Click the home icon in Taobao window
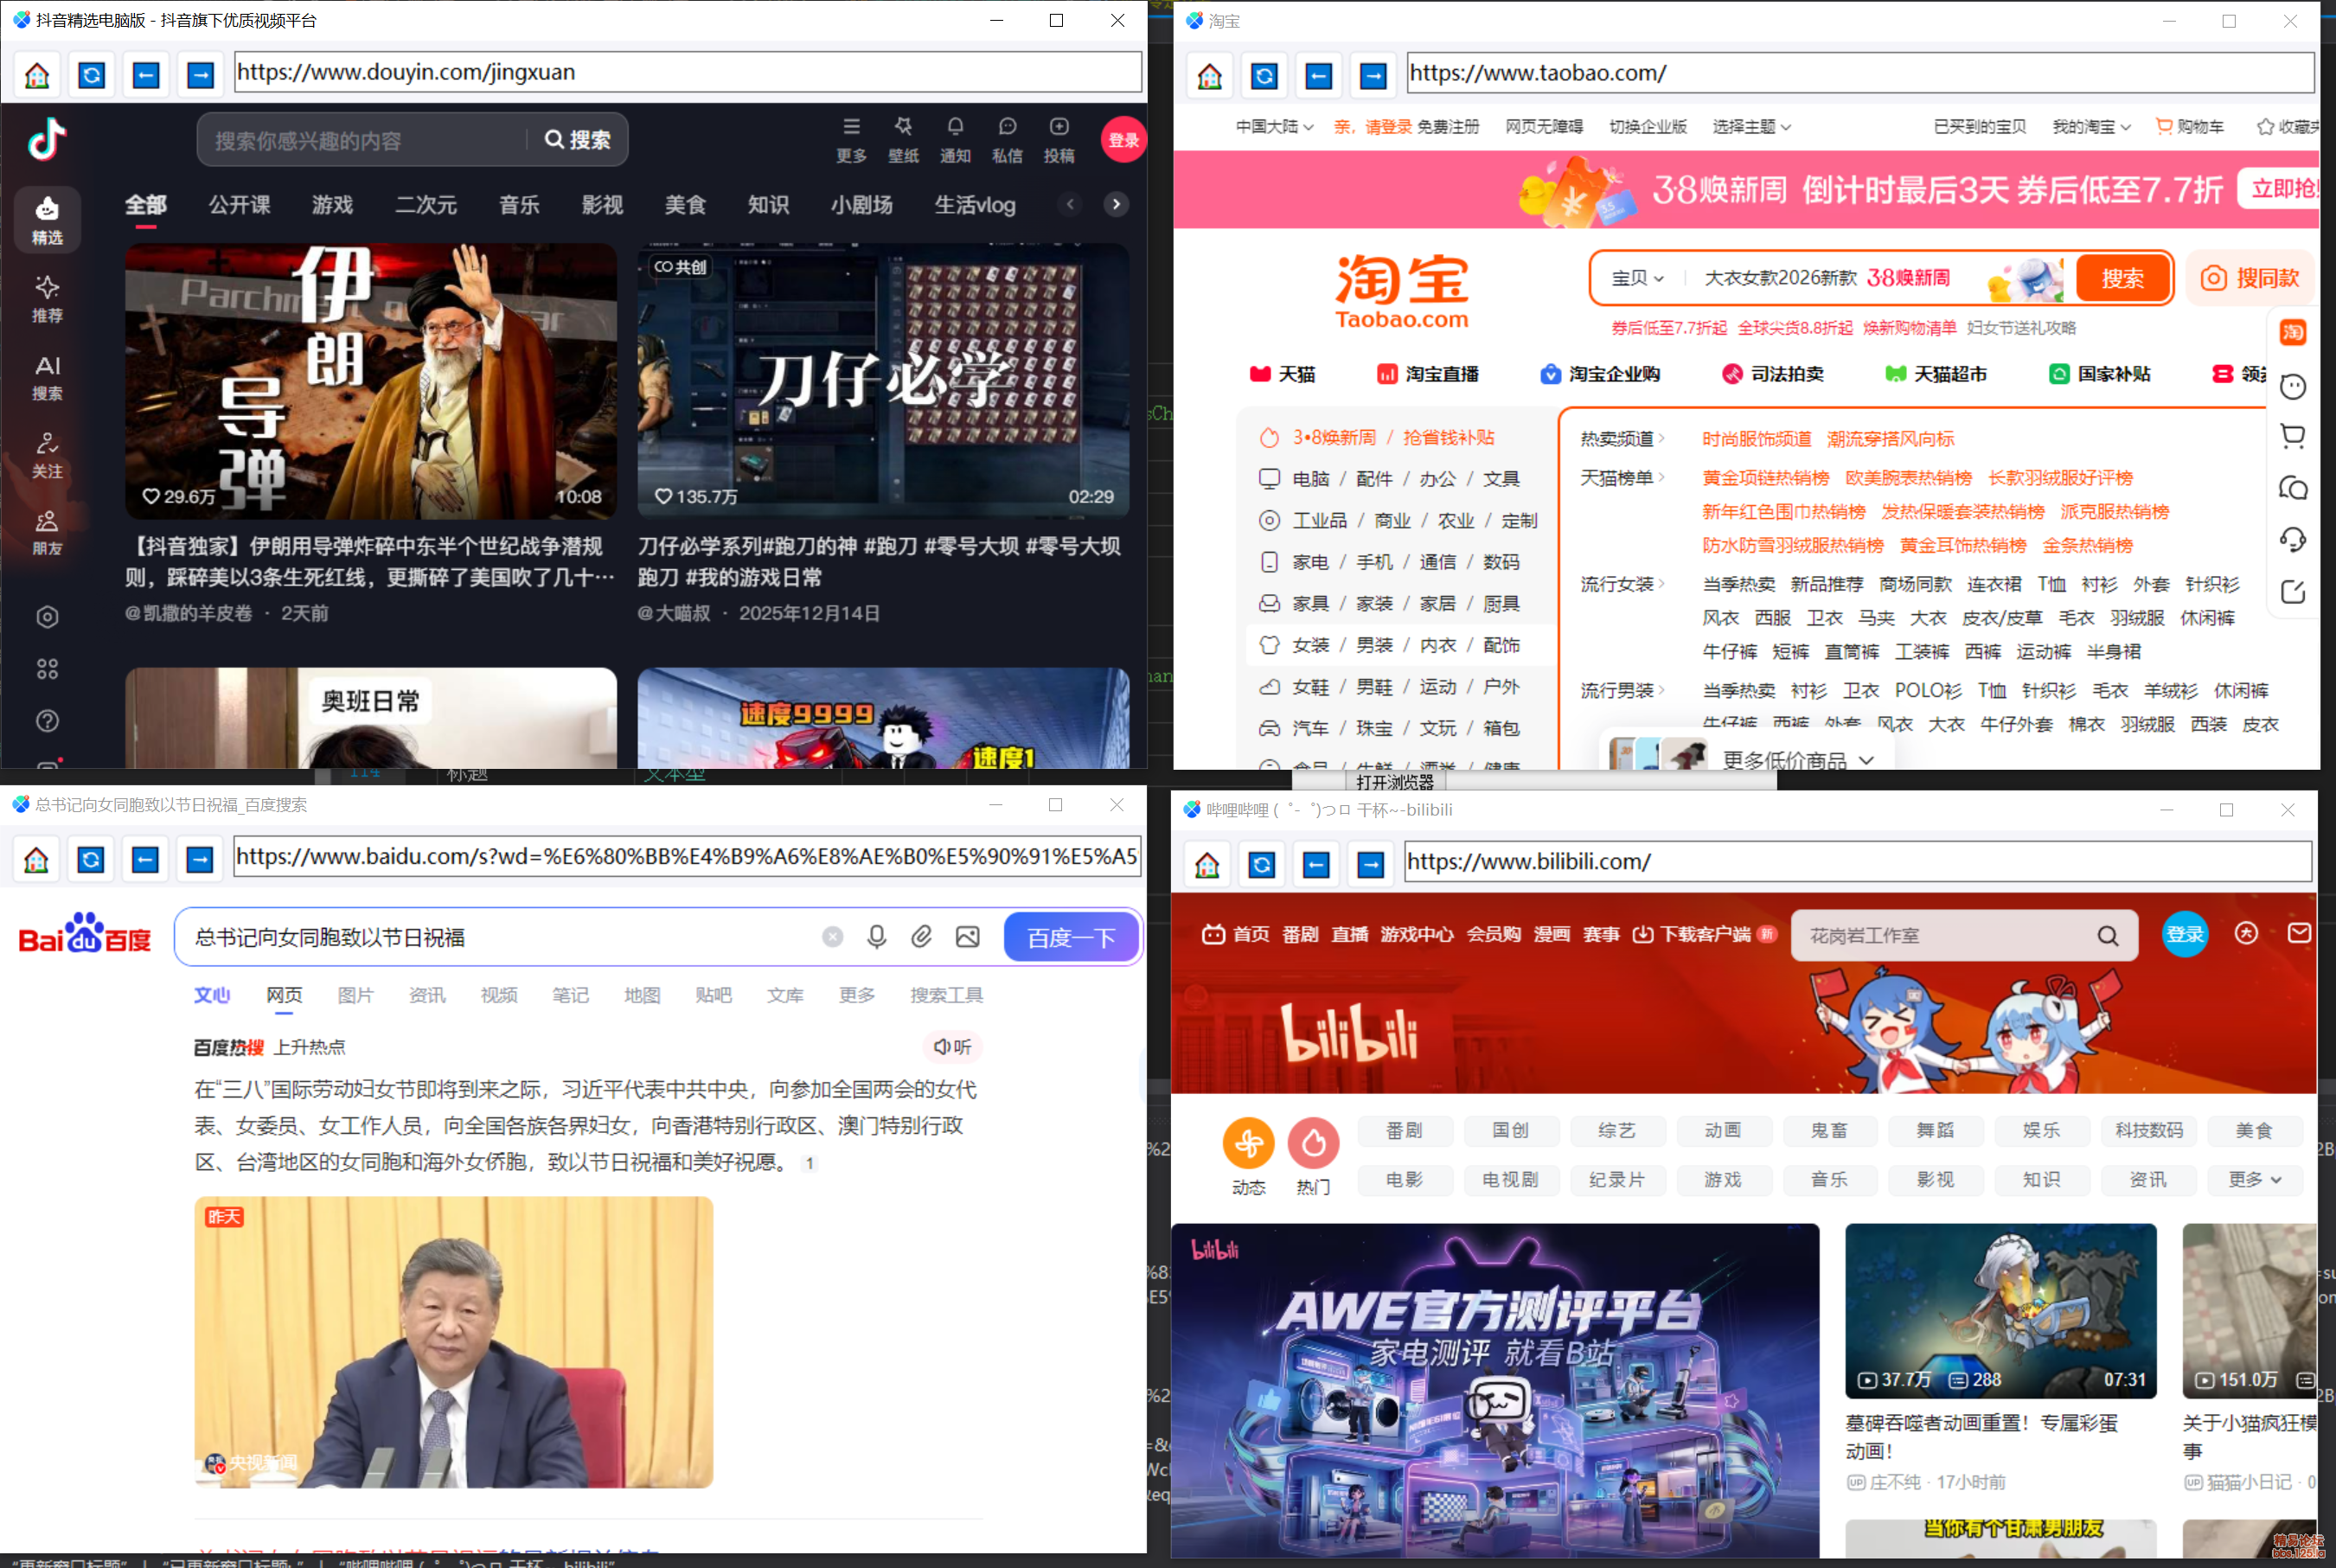The image size is (2336, 1568). (1210, 76)
